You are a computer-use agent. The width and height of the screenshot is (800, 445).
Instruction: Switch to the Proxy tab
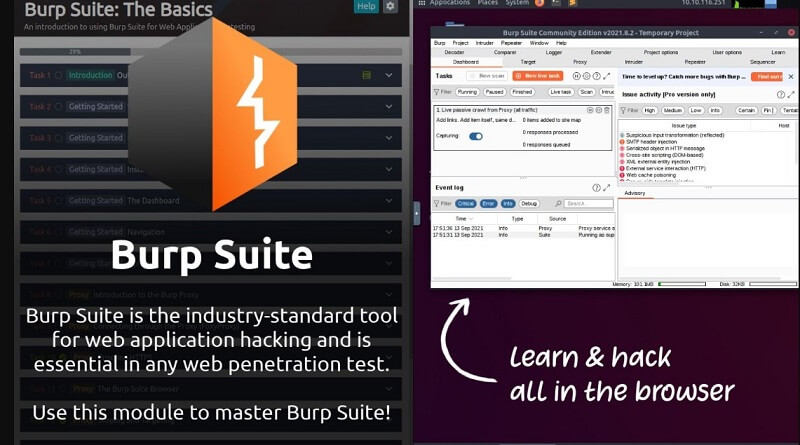click(580, 62)
